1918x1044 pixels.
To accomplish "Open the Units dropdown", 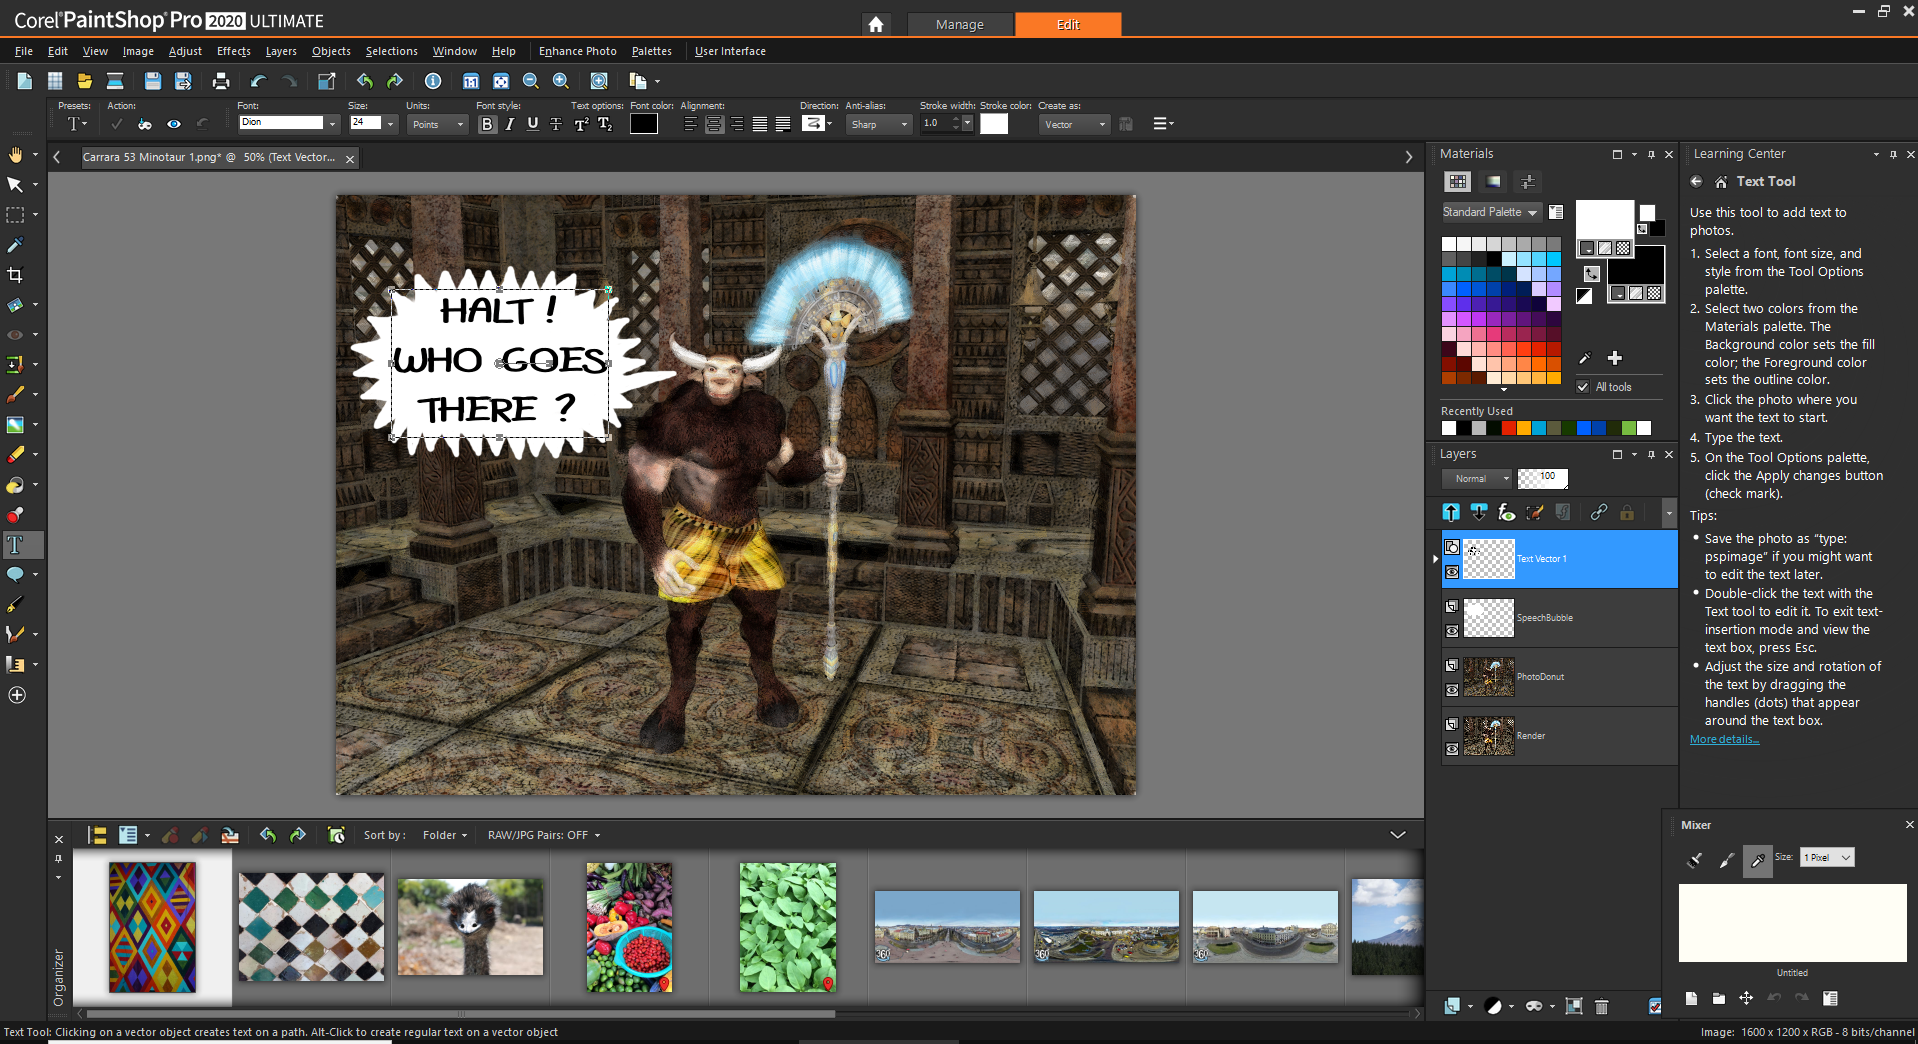I will pos(438,124).
